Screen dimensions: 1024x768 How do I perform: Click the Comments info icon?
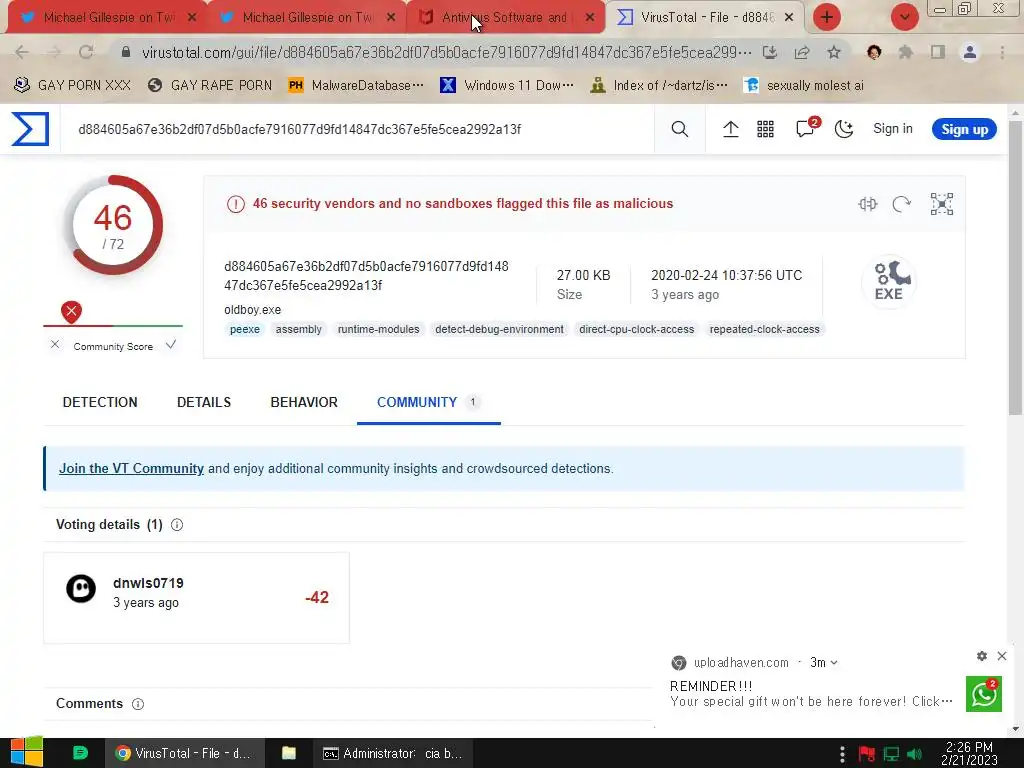click(138, 704)
